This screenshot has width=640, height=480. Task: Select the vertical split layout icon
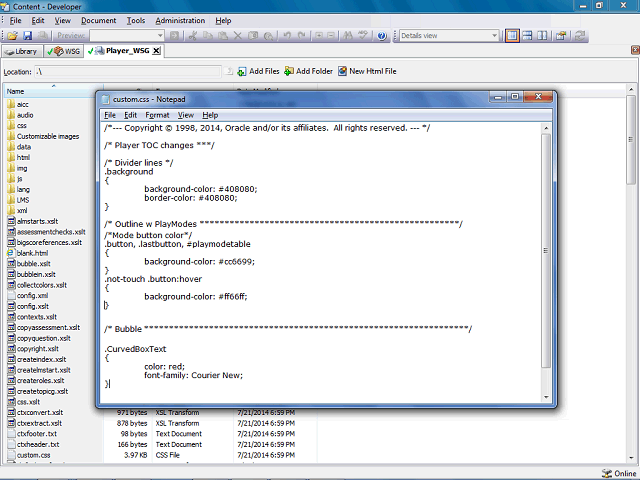[542, 36]
